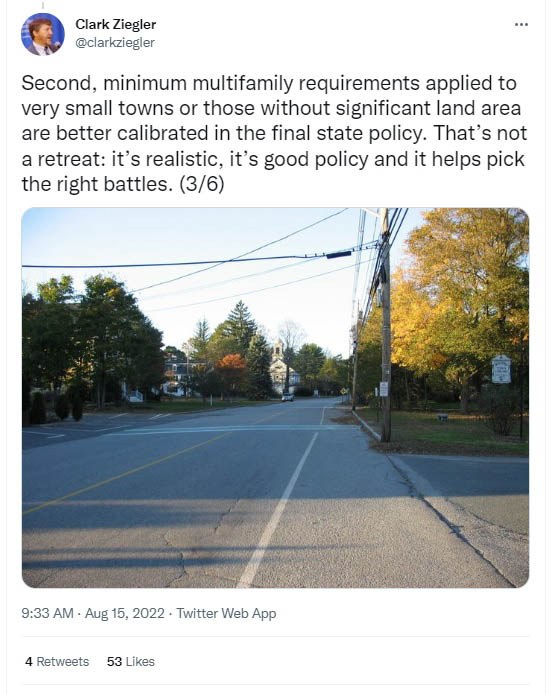This screenshot has width=556, height=694.
Task: Open the Clark Ziegler display name
Action: tap(116, 24)
